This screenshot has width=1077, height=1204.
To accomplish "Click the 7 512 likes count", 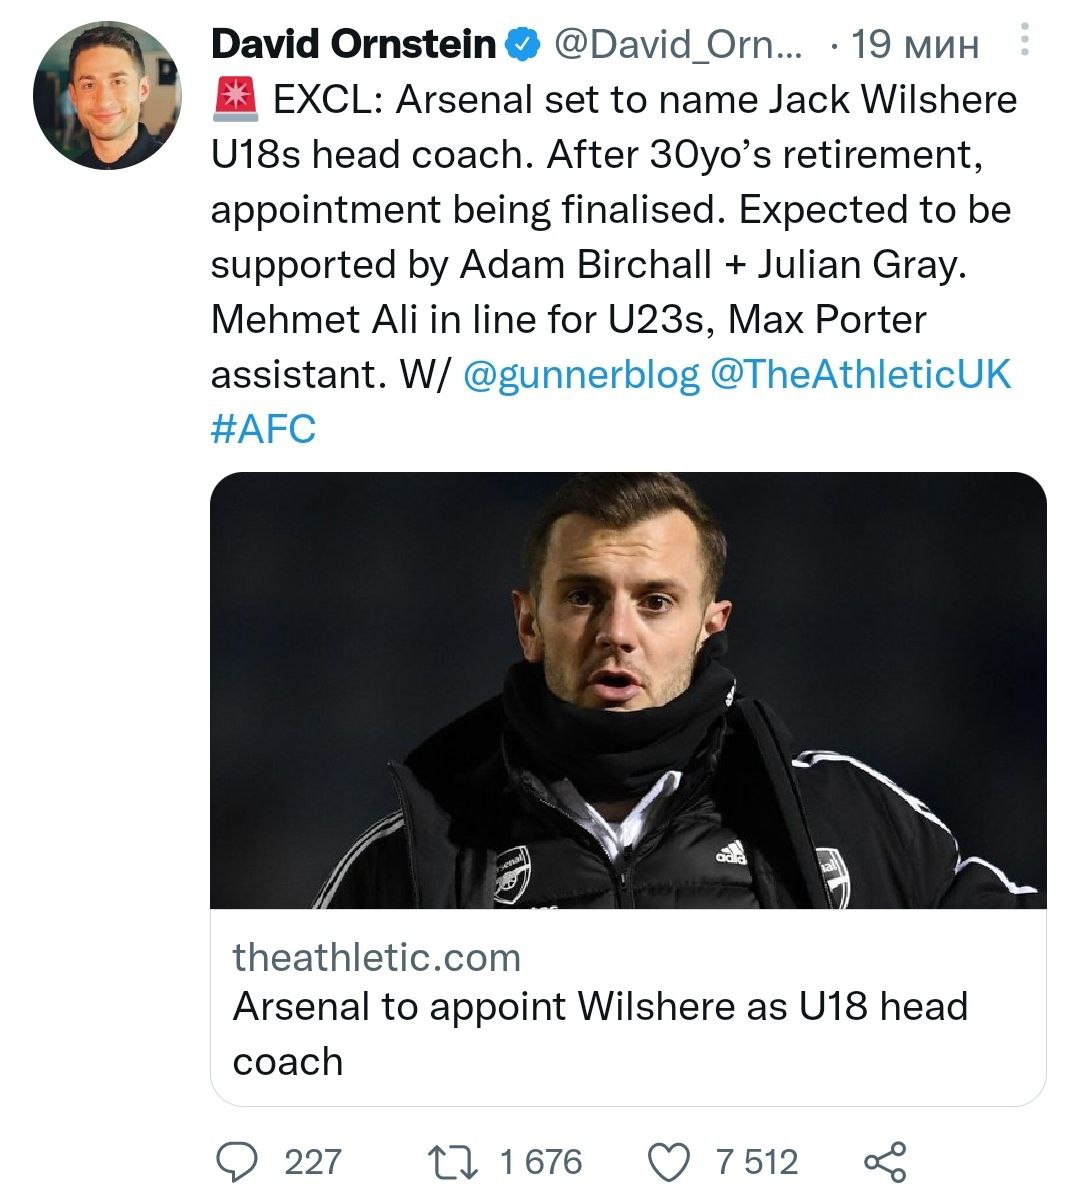I will (x=757, y=1161).
